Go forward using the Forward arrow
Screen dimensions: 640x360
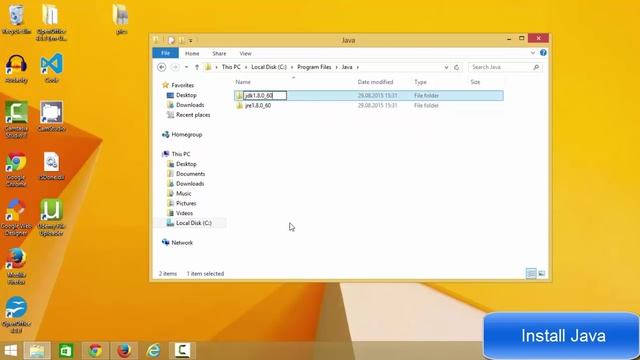click(x=175, y=67)
